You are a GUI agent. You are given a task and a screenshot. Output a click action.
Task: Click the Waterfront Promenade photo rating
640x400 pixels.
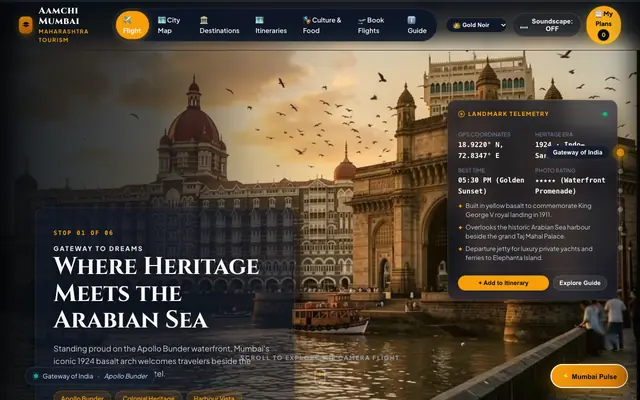tap(570, 185)
